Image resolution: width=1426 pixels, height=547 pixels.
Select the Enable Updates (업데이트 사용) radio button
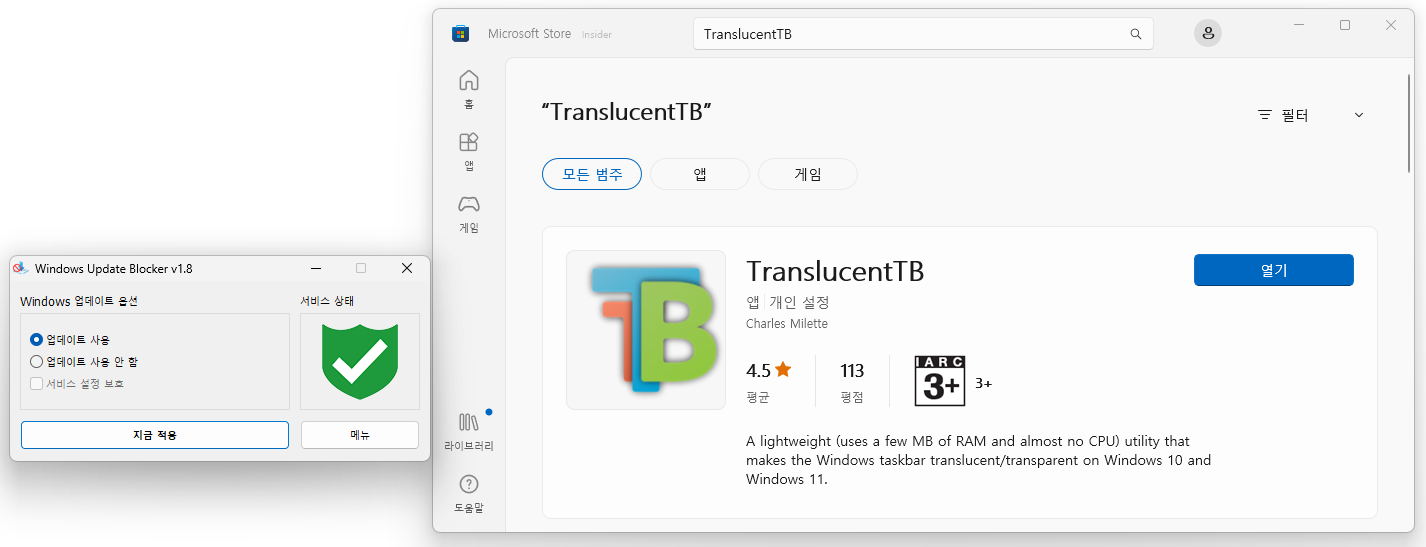[x=37, y=340]
